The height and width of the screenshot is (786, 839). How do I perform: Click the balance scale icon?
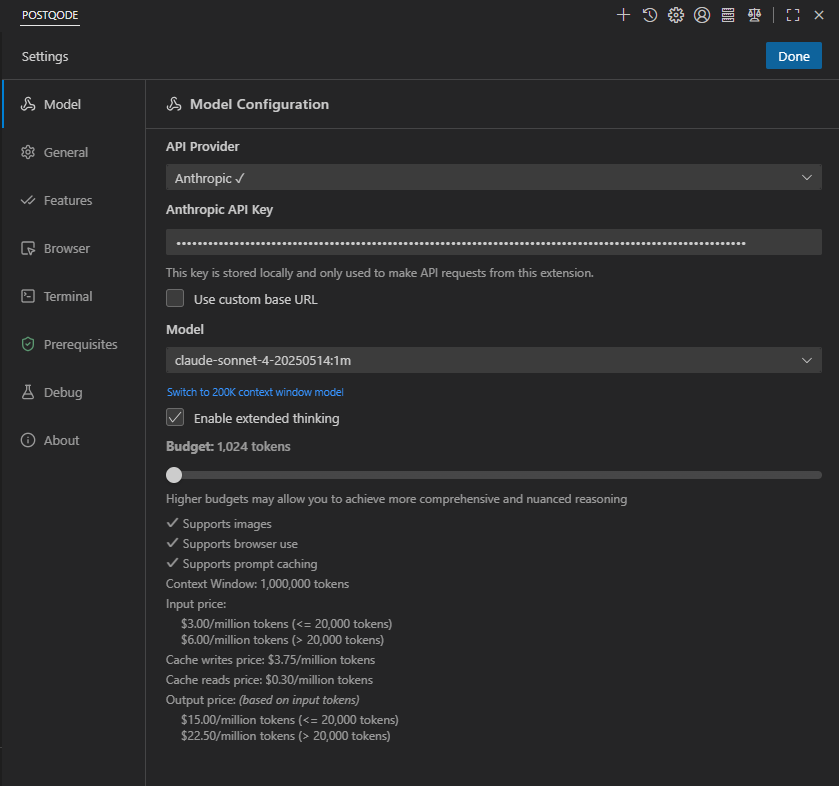[754, 15]
